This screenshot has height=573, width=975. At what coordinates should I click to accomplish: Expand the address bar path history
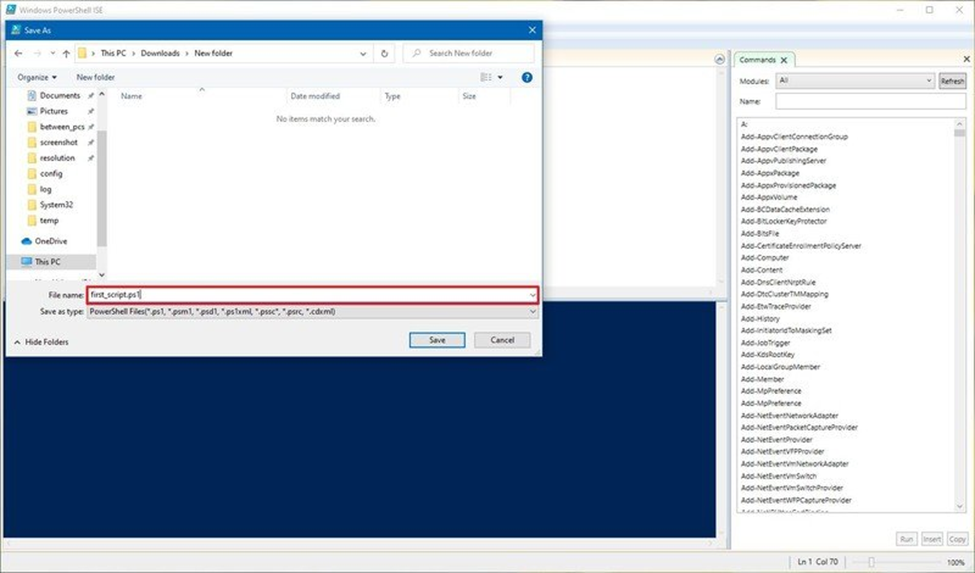(x=363, y=53)
